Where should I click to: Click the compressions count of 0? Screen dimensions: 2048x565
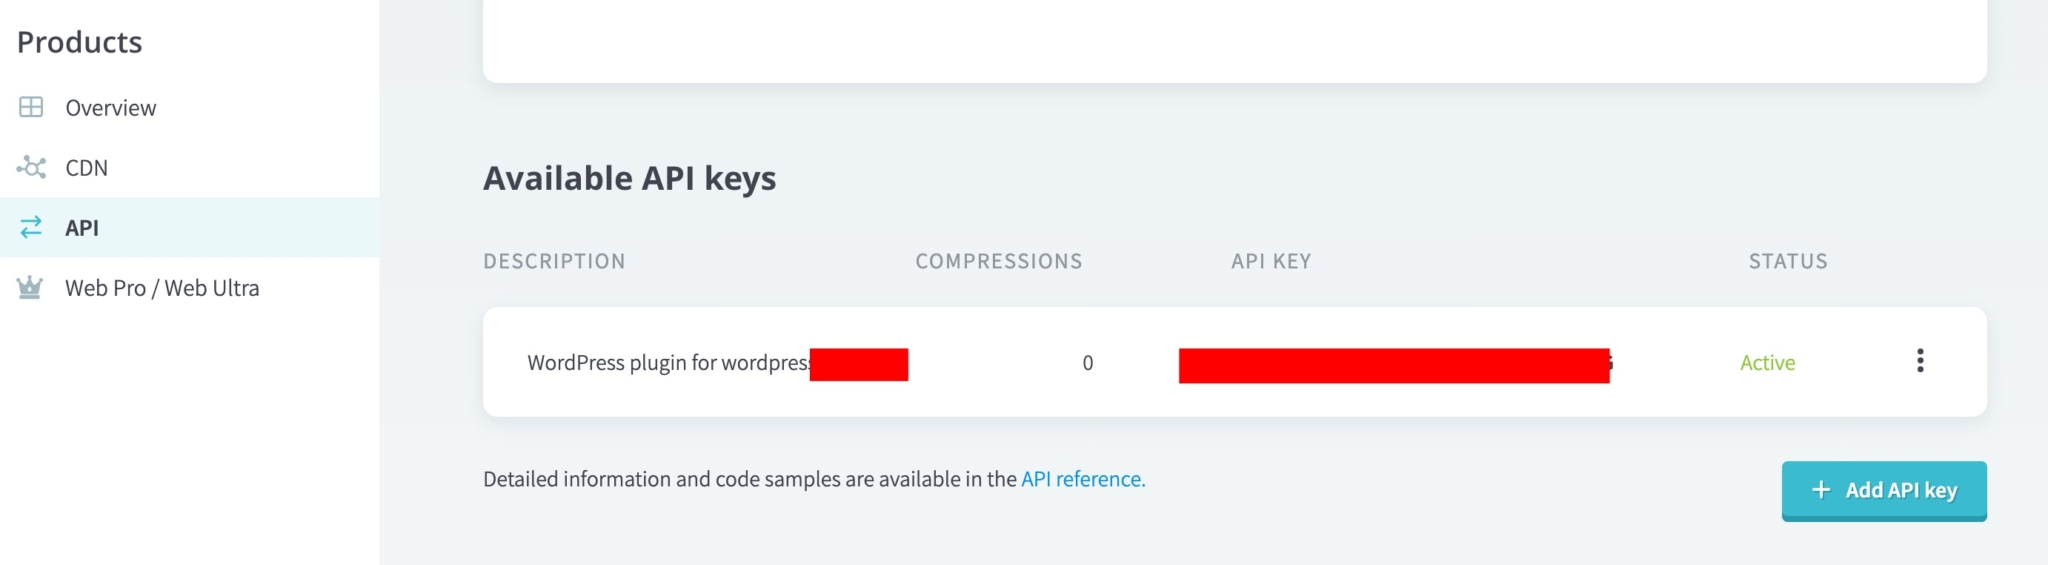(1088, 363)
